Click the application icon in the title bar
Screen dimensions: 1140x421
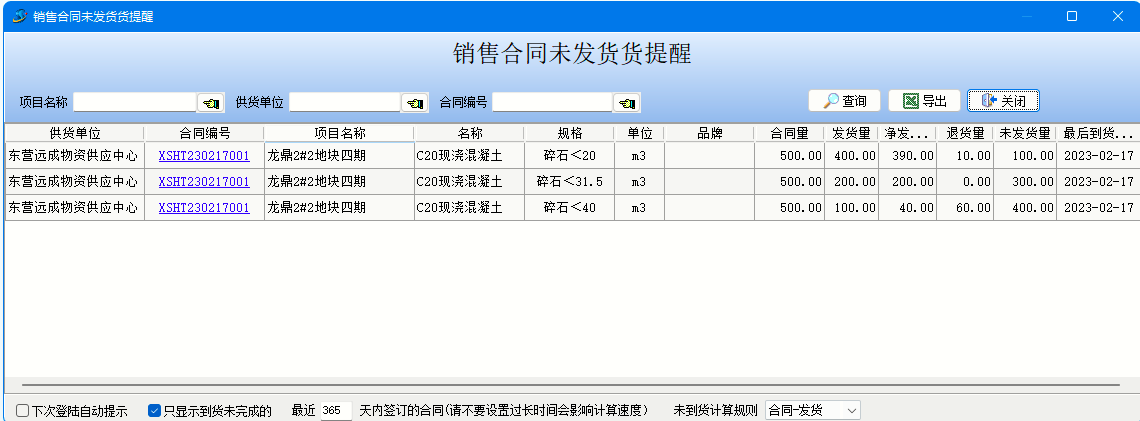click(x=18, y=16)
